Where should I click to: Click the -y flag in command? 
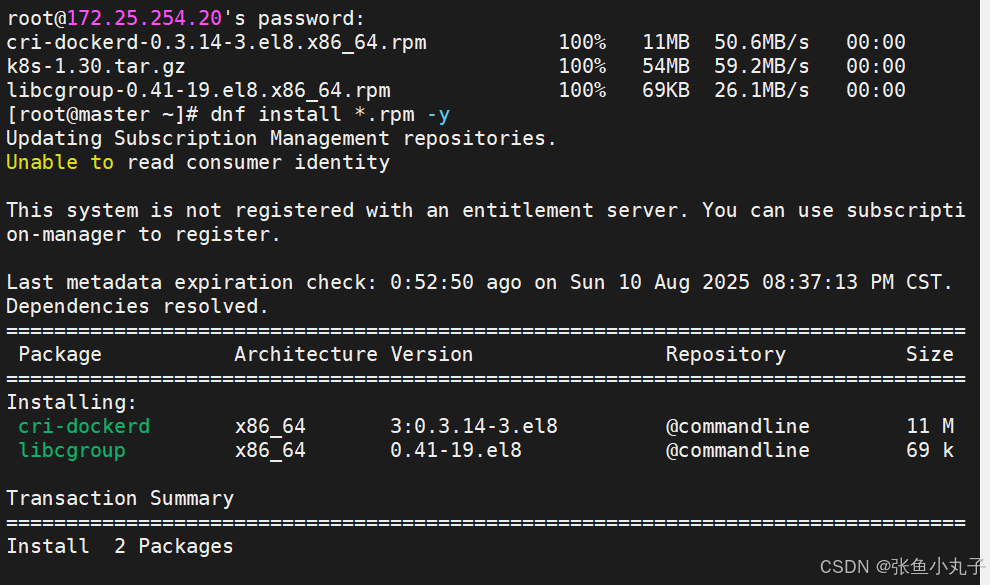(x=438, y=114)
